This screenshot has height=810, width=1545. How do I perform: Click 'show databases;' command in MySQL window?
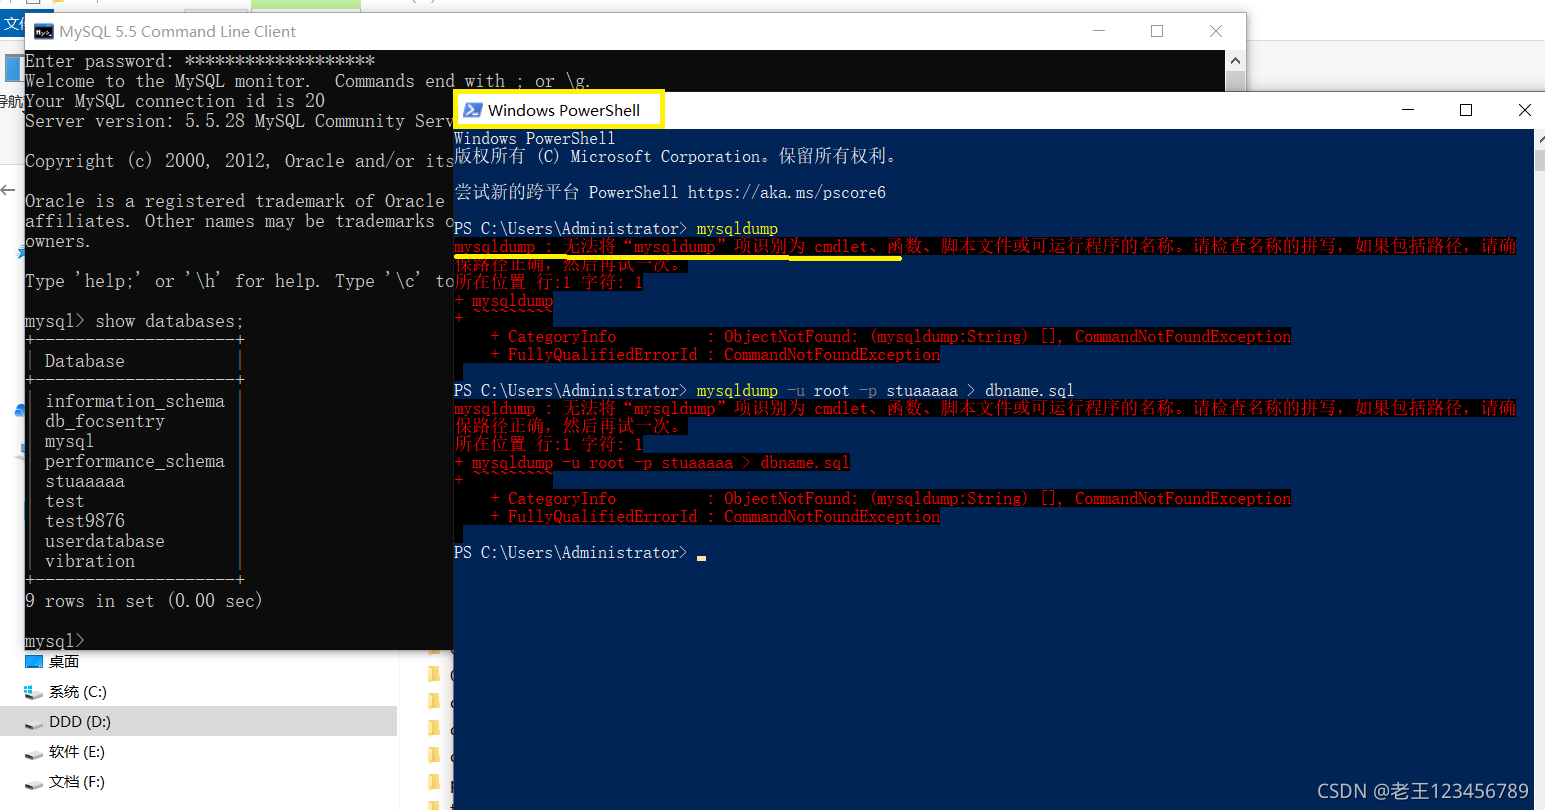tap(169, 321)
